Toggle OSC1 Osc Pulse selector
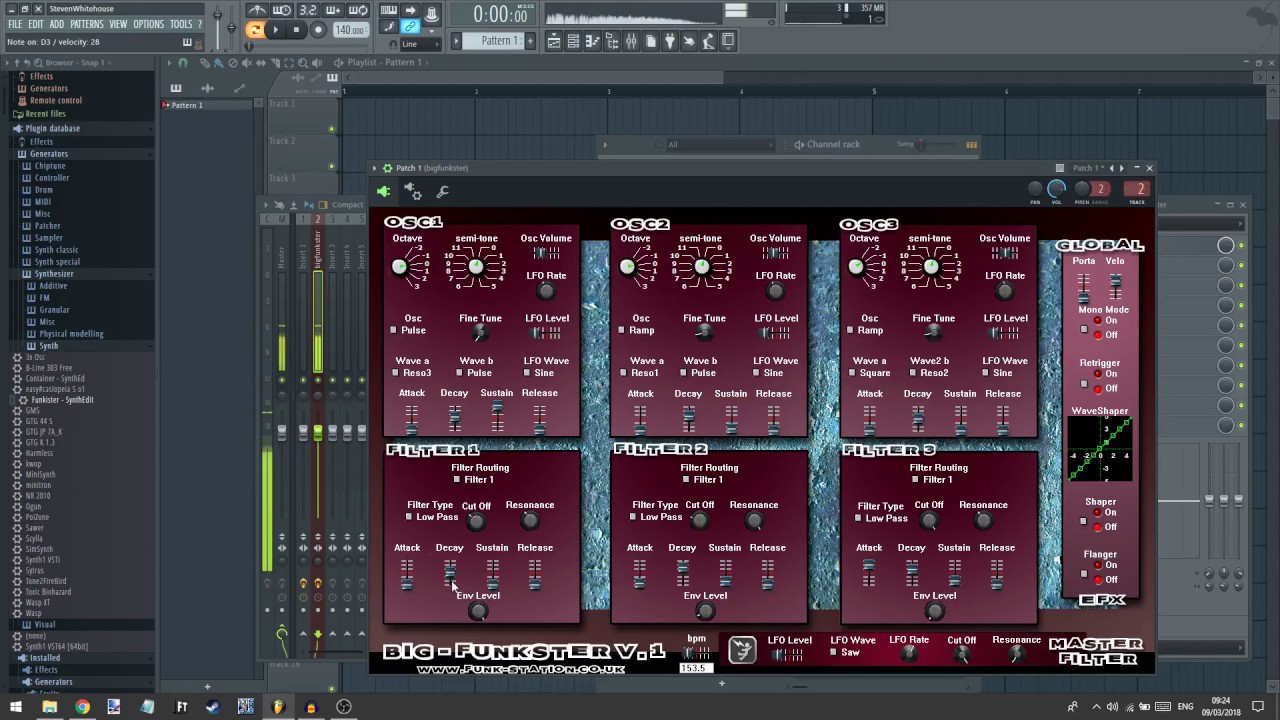Viewport: 1280px width, 720px height. 395,331
